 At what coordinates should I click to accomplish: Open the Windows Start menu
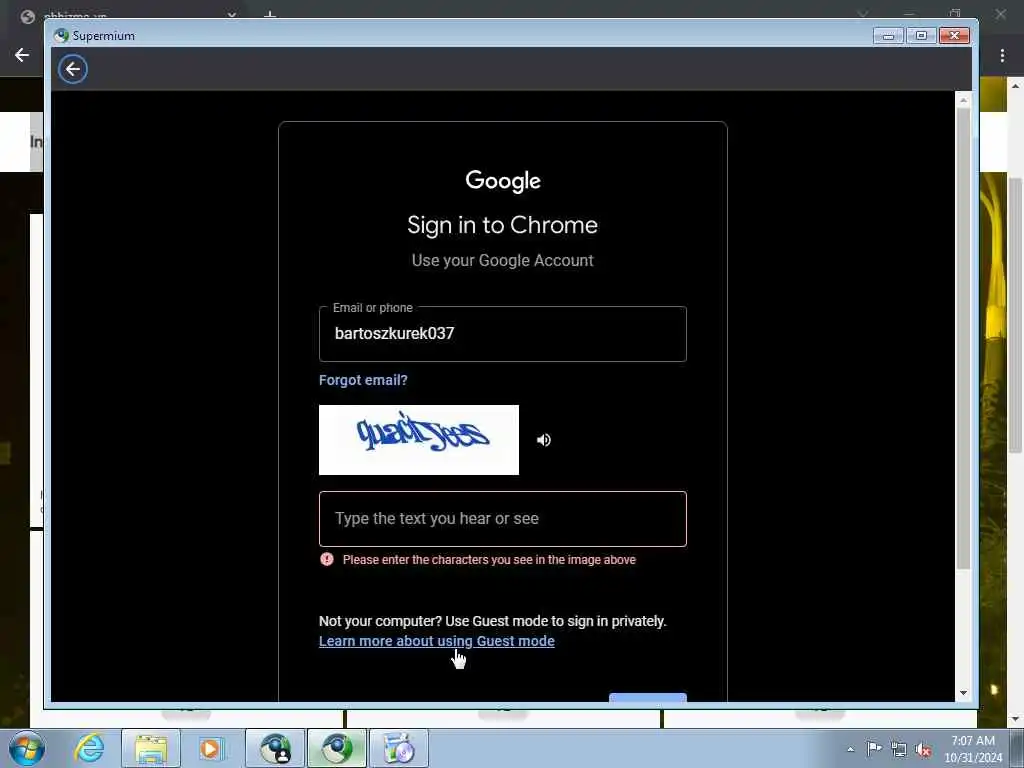[x=27, y=748]
